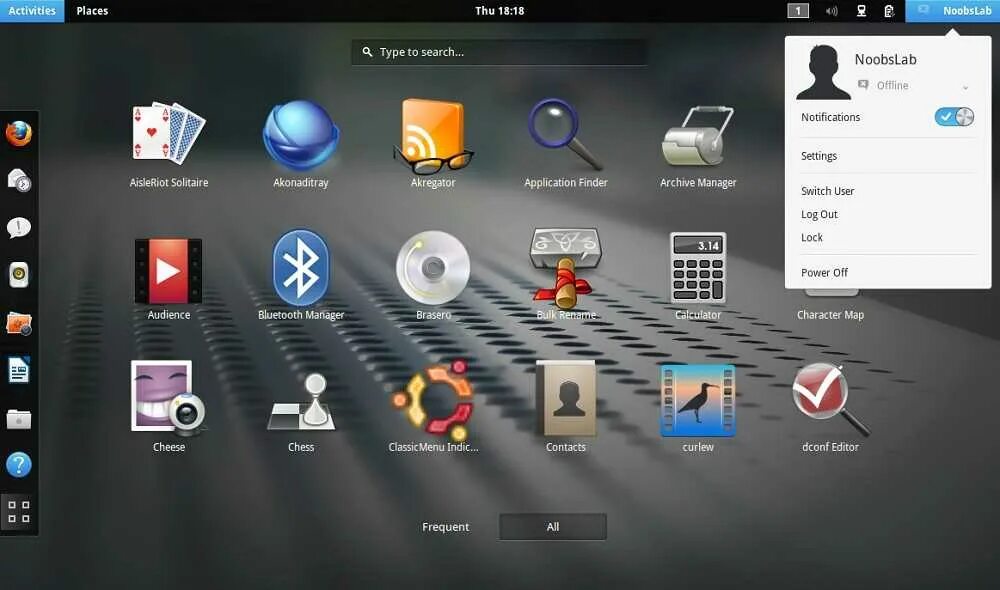Open the Character Map app label

(x=830, y=314)
